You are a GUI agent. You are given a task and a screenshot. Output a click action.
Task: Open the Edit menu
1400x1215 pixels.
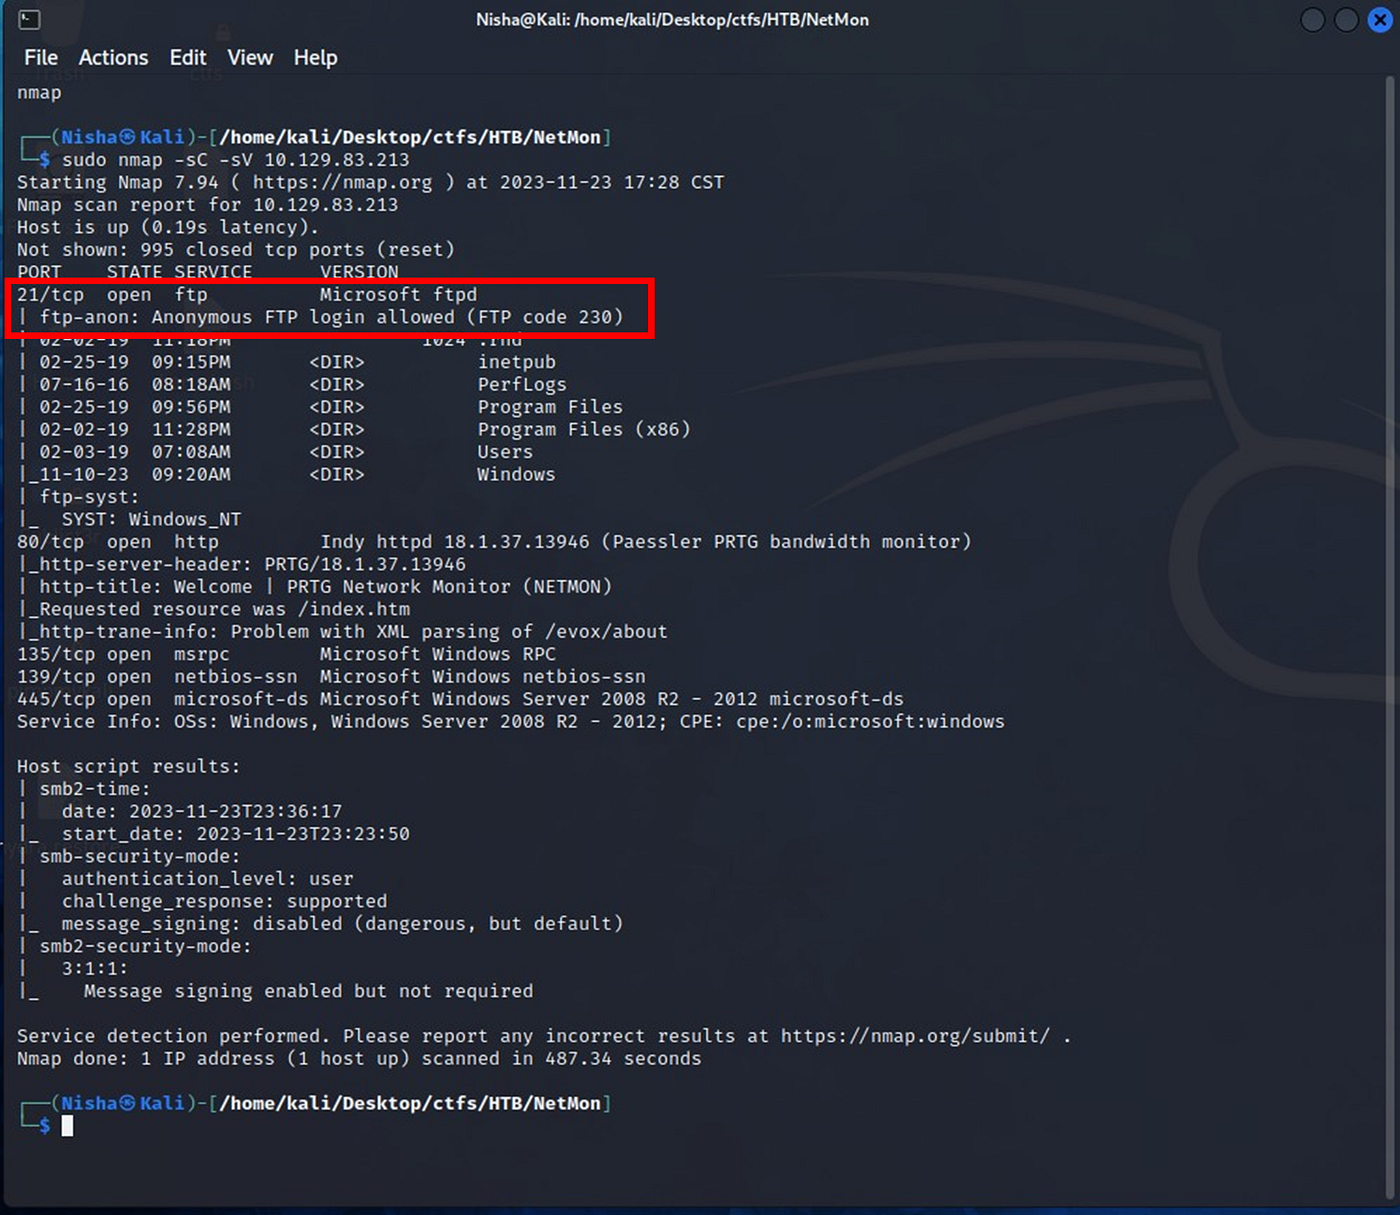point(188,58)
